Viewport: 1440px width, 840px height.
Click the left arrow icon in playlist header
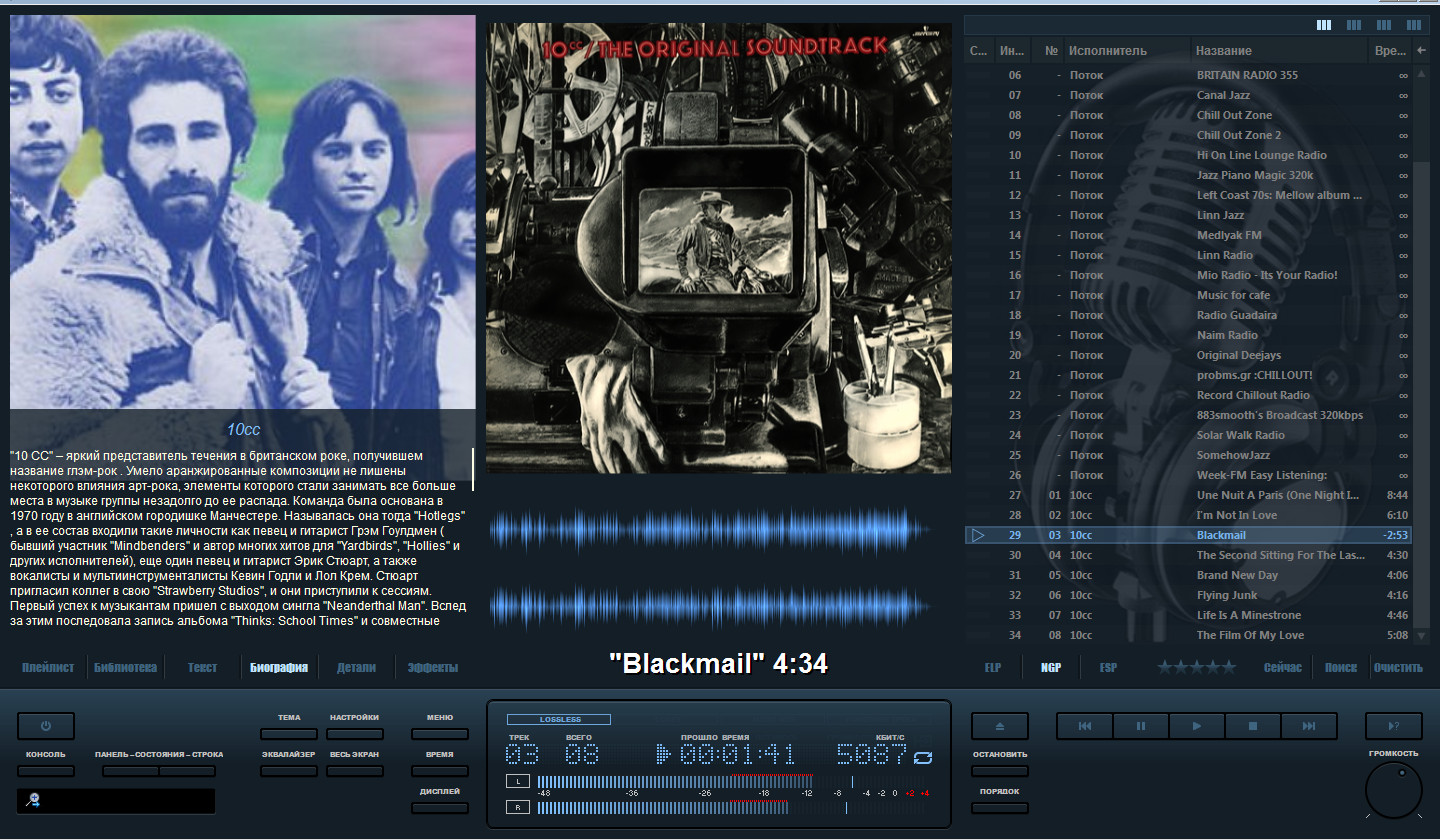click(x=1421, y=50)
